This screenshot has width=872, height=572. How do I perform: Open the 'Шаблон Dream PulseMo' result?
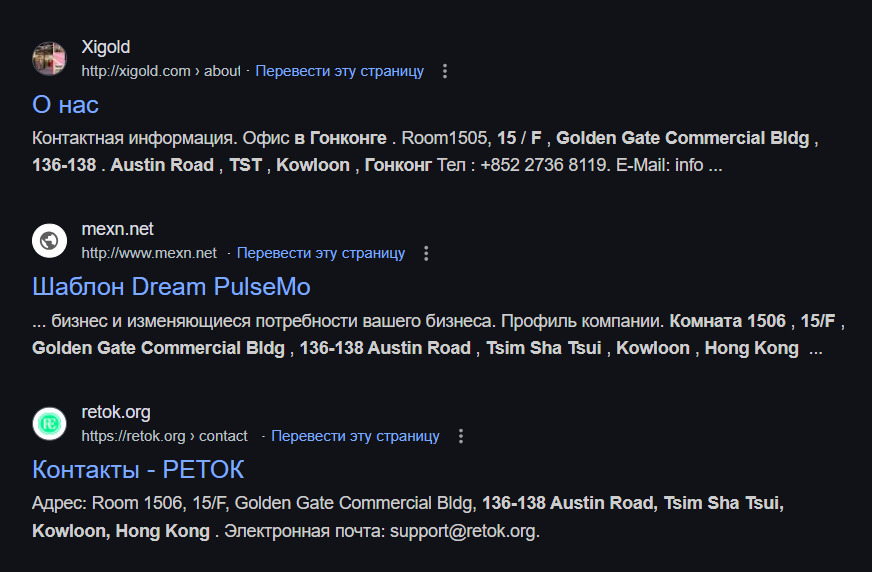[171, 287]
